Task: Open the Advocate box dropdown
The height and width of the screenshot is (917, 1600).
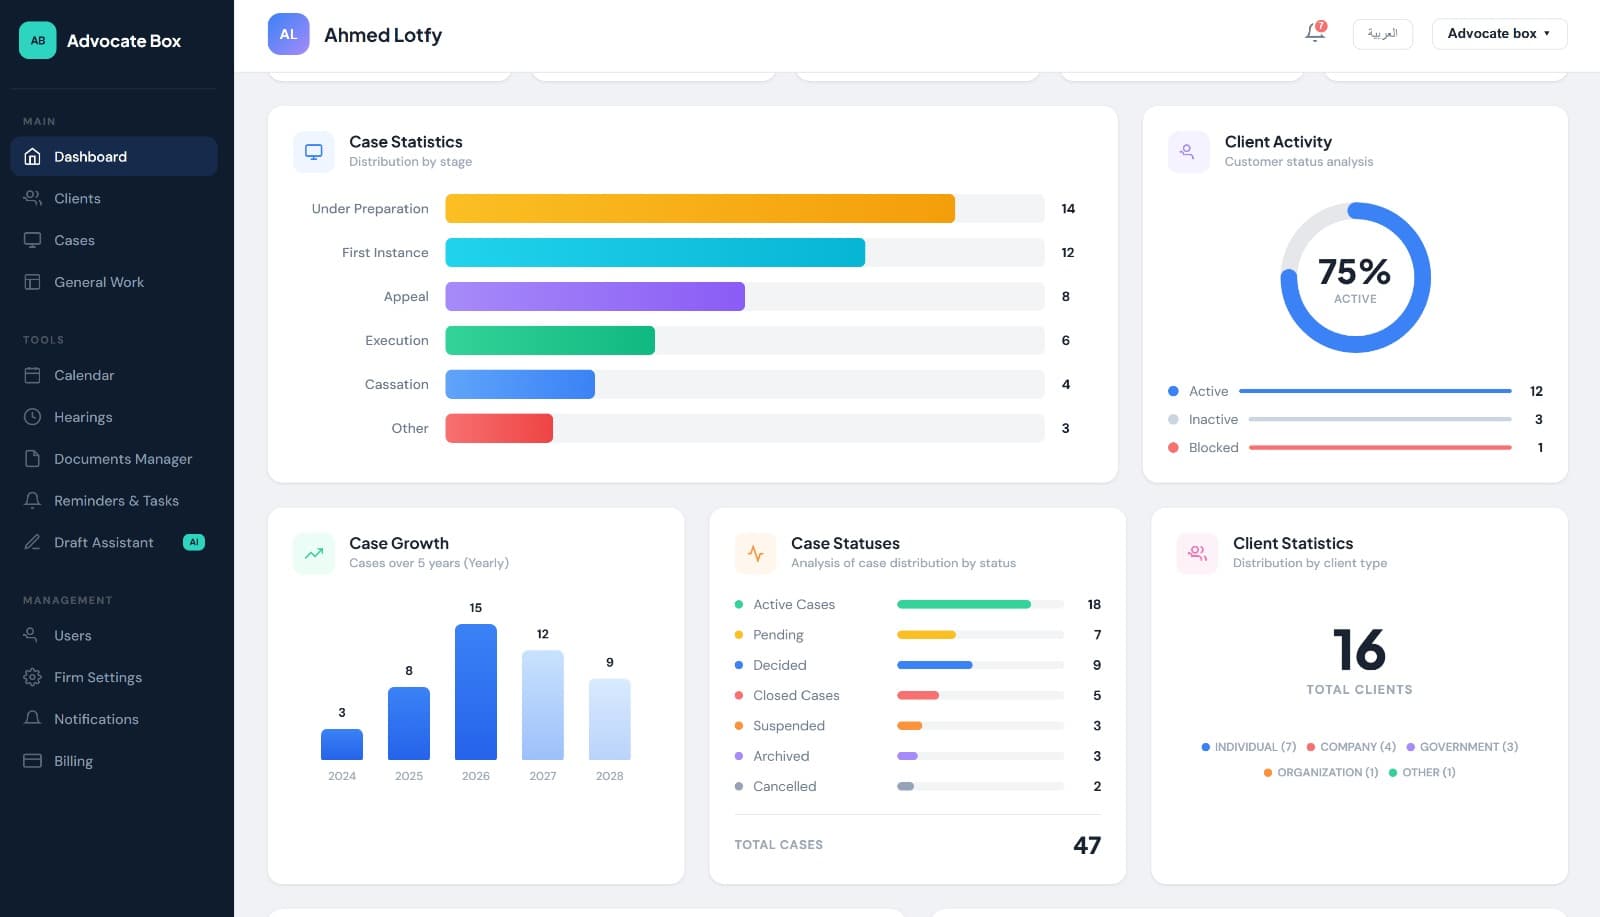Action: pyautogui.click(x=1499, y=33)
